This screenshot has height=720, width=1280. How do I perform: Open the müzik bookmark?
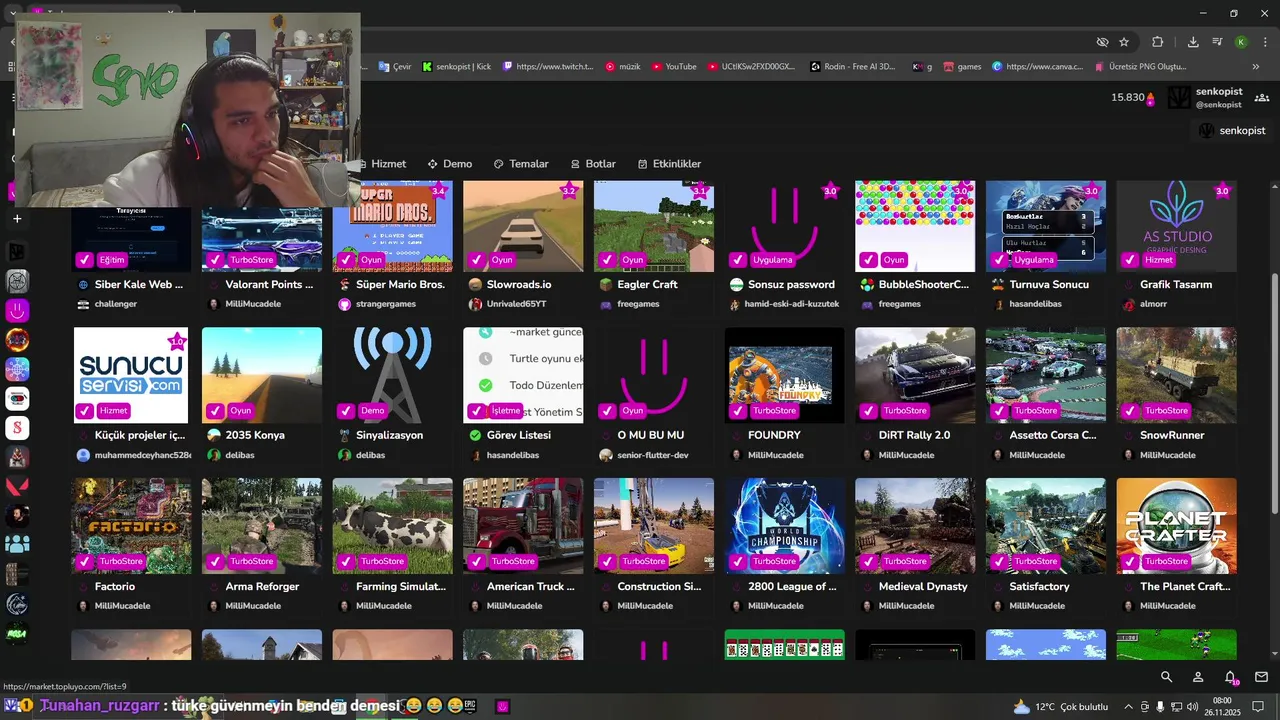point(623,67)
